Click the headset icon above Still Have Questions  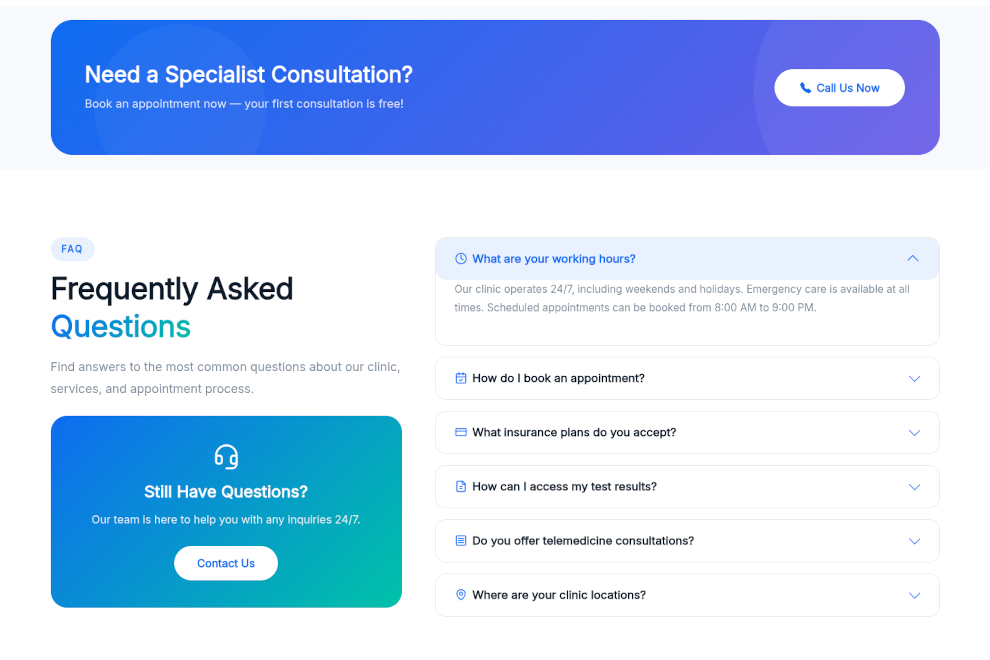tap(226, 457)
